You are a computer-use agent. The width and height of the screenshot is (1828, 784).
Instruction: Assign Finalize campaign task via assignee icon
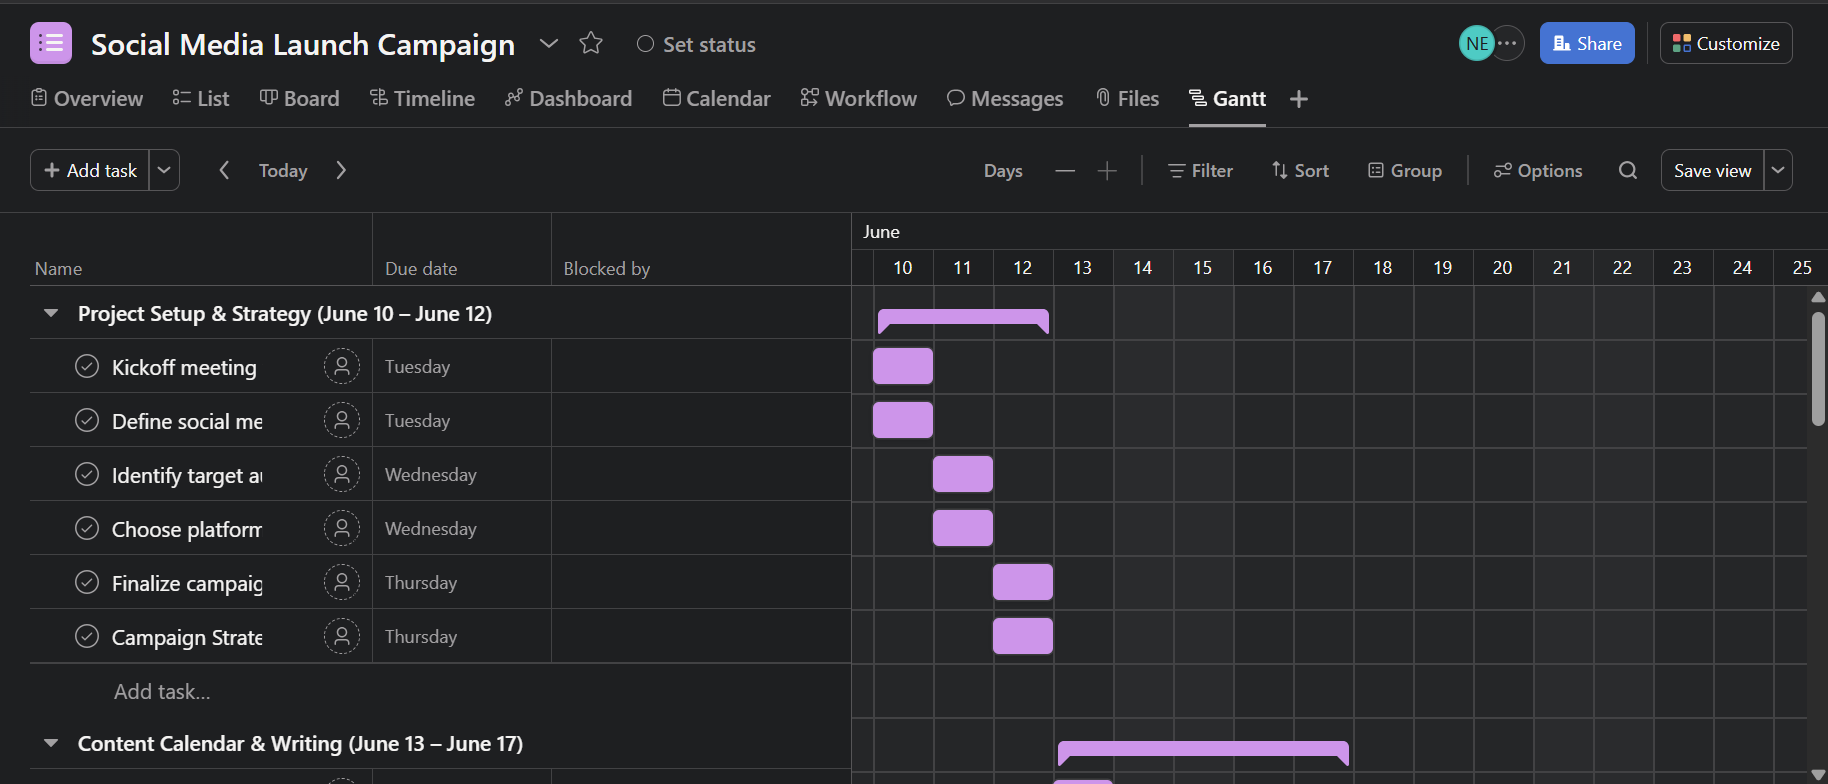tap(342, 582)
